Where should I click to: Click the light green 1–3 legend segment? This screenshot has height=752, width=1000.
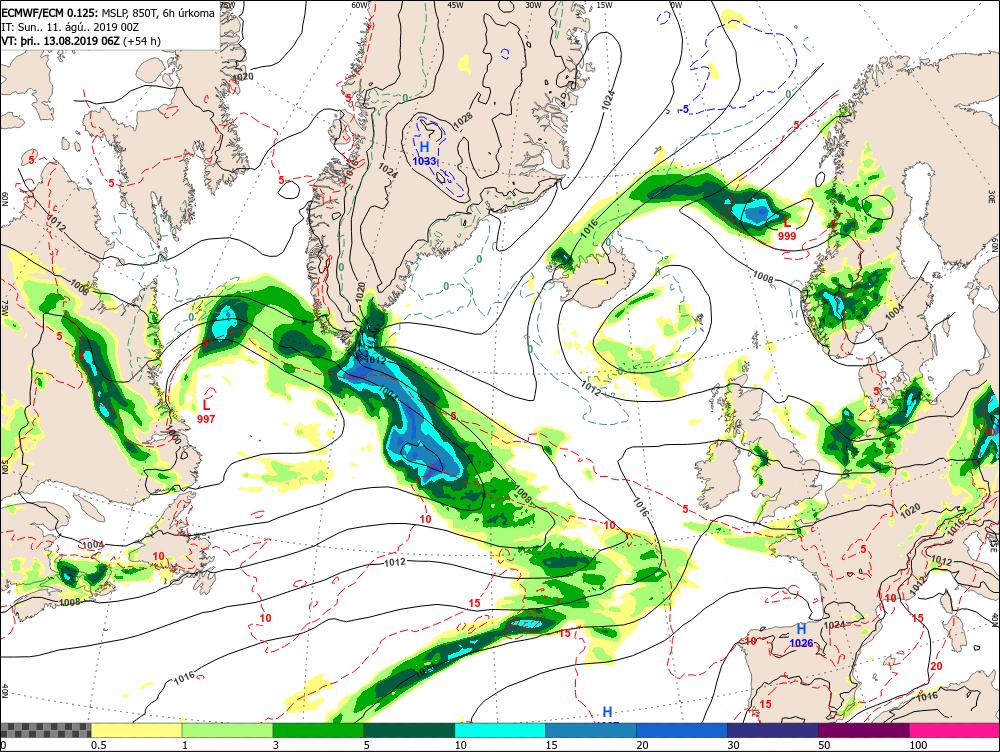pyautogui.click(x=227, y=730)
